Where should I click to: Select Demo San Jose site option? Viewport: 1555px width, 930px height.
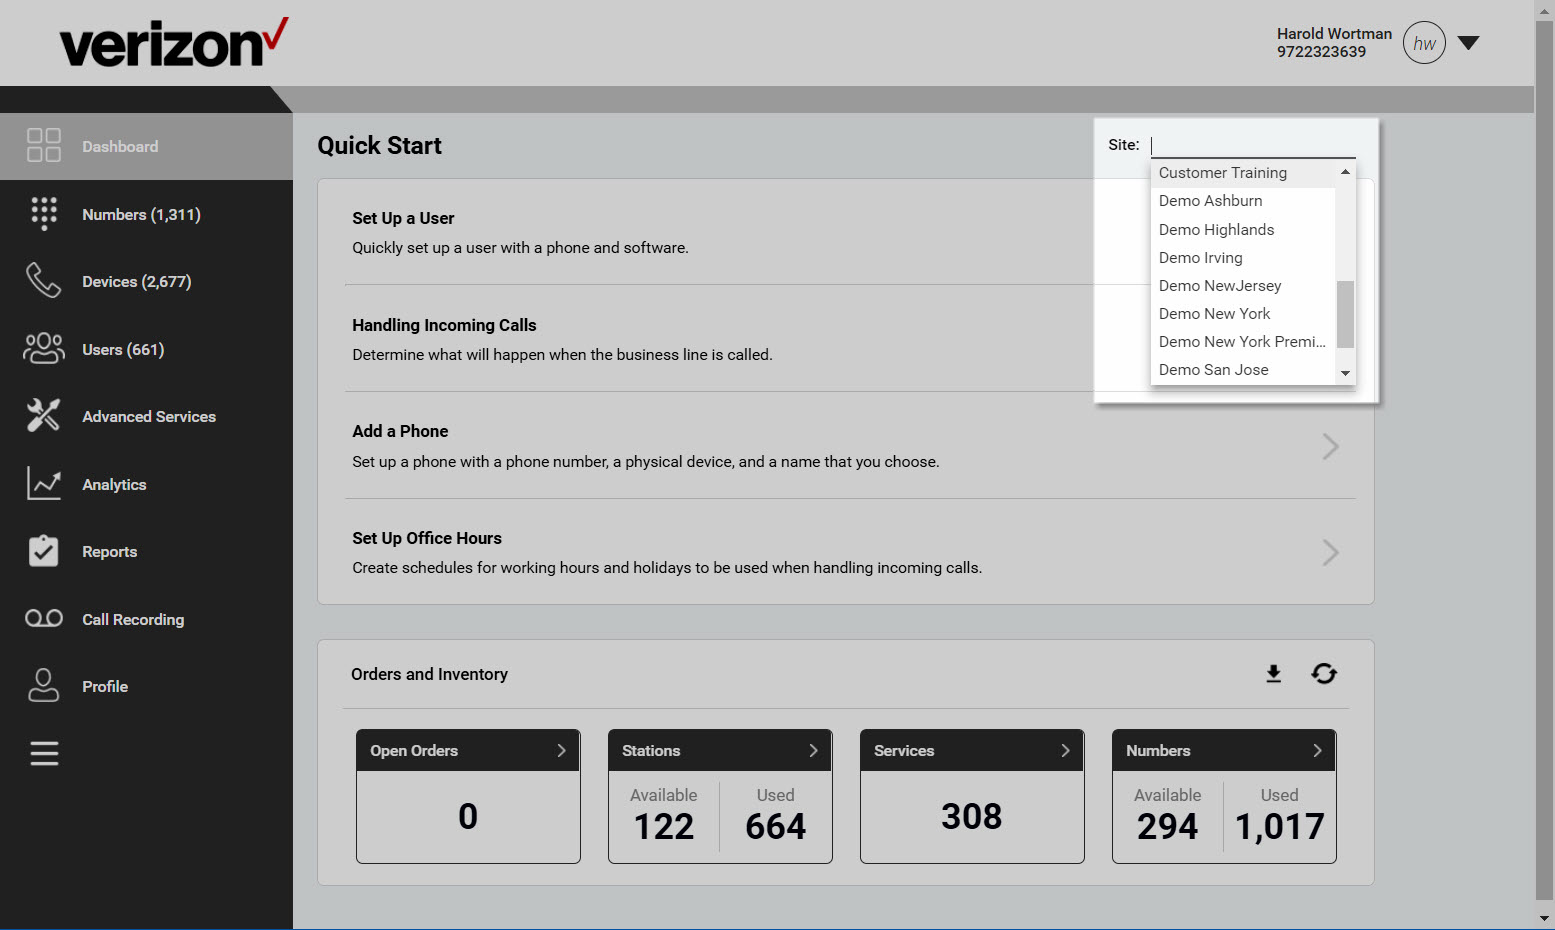(1243, 369)
